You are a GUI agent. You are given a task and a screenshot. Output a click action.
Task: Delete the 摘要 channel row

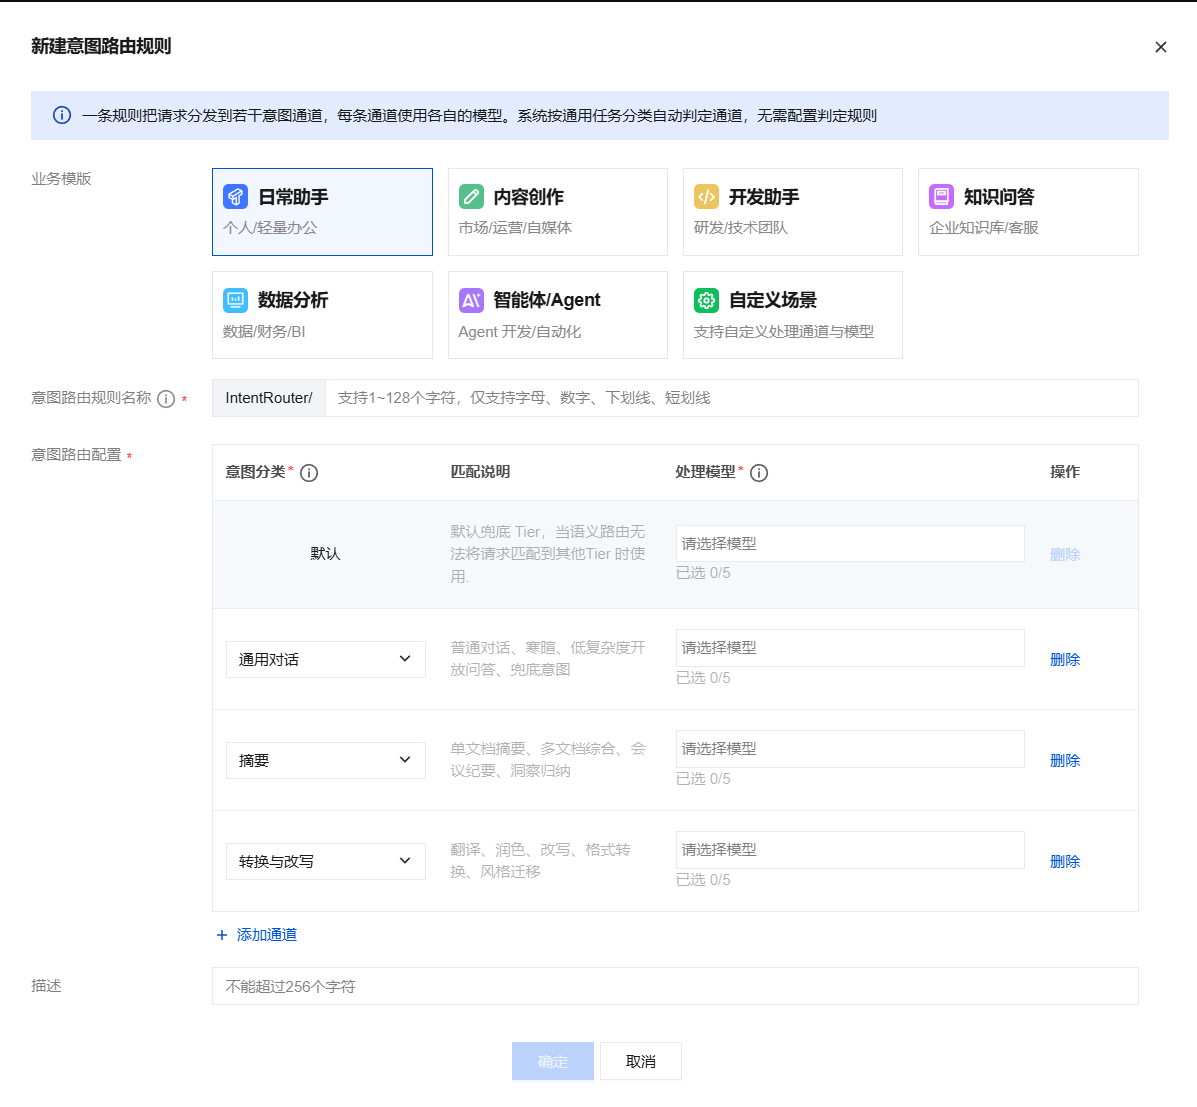[1065, 760]
